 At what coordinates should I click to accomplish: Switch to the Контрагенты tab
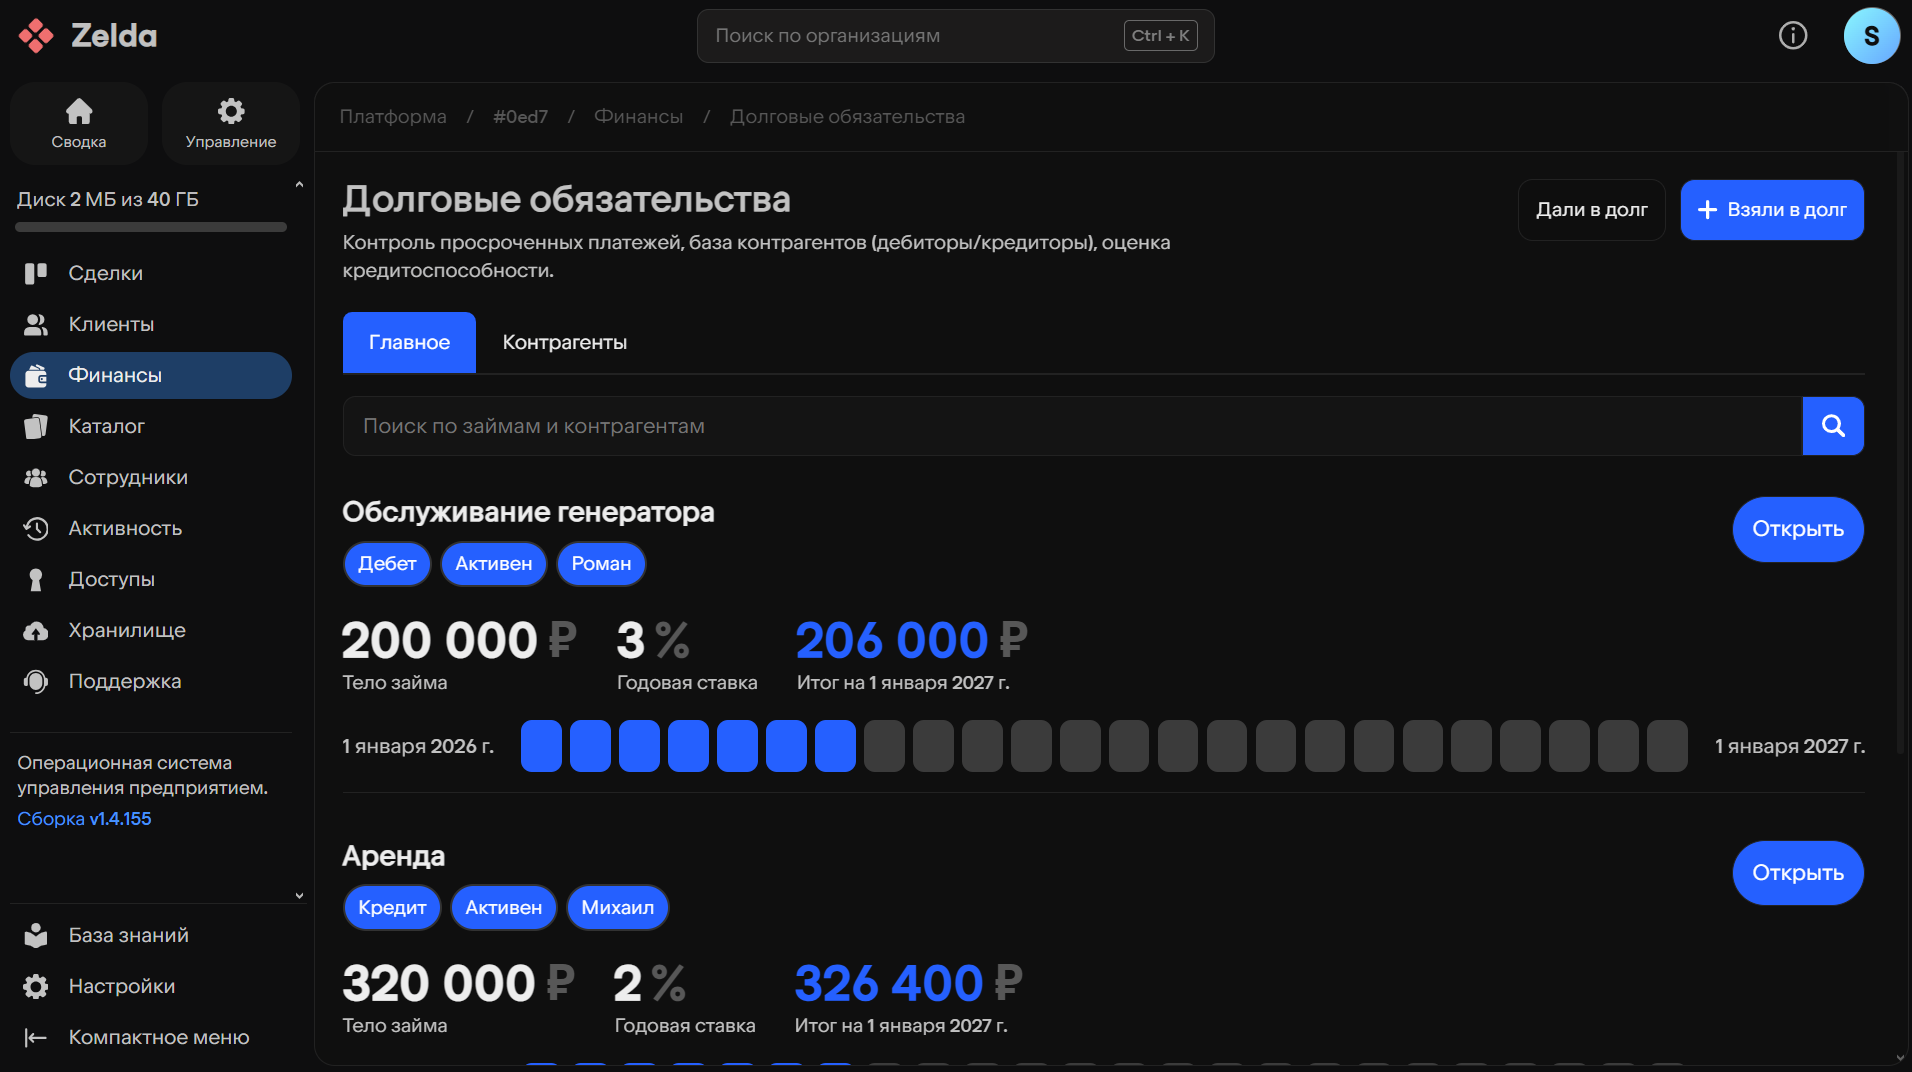point(564,342)
